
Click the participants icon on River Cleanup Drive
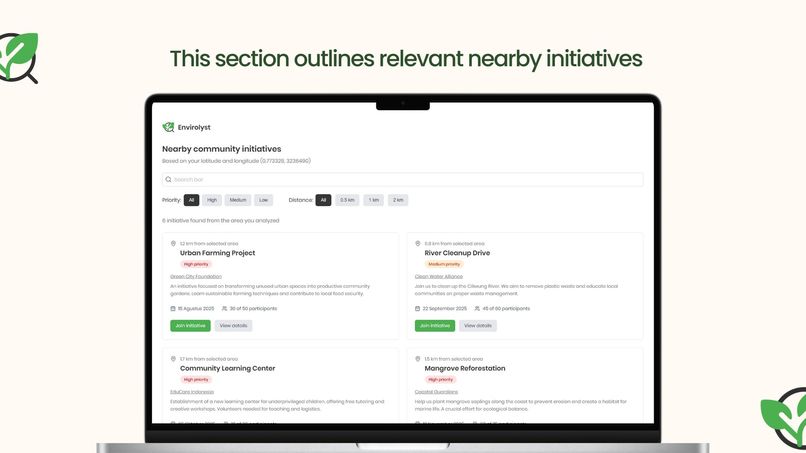[477, 309]
